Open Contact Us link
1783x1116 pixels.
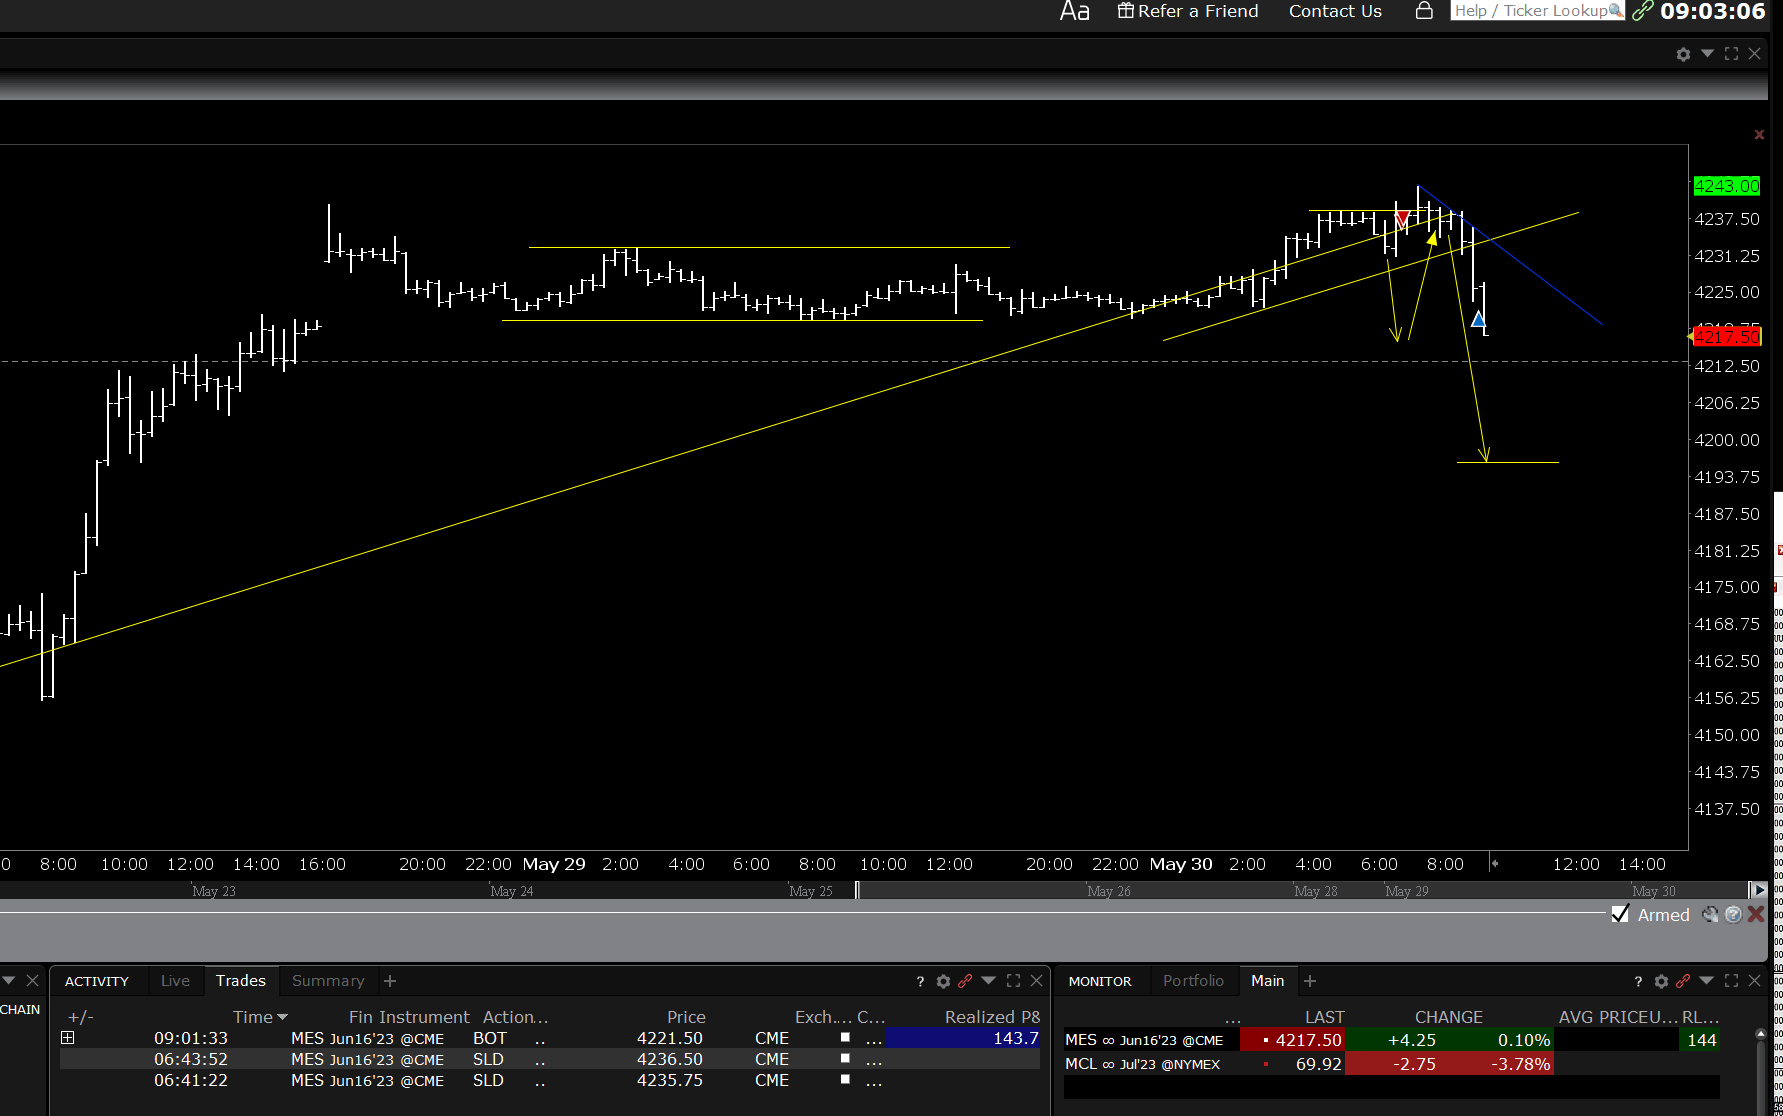coord(1335,11)
